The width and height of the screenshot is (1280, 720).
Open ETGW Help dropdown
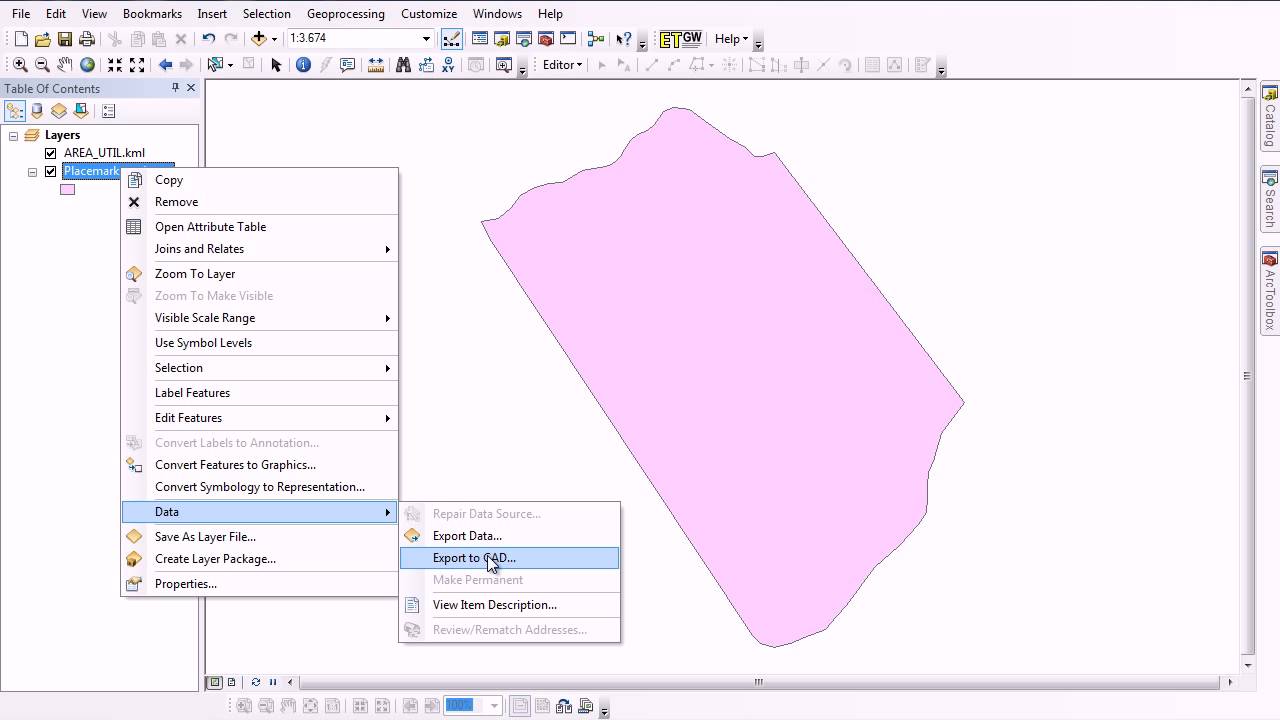(731, 39)
